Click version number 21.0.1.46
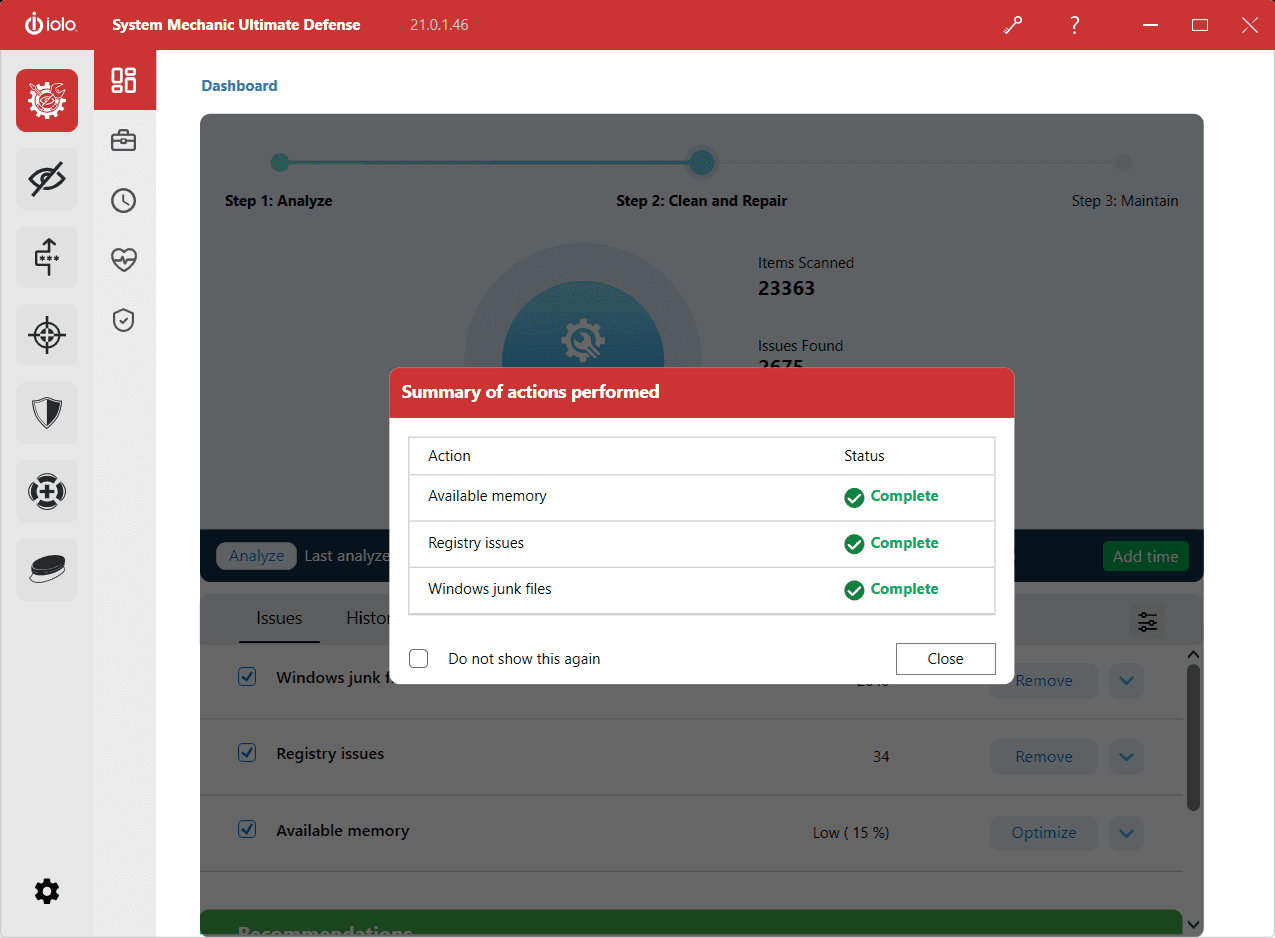The width and height of the screenshot is (1275, 938). pyautogui.click(x=439, y=25)
